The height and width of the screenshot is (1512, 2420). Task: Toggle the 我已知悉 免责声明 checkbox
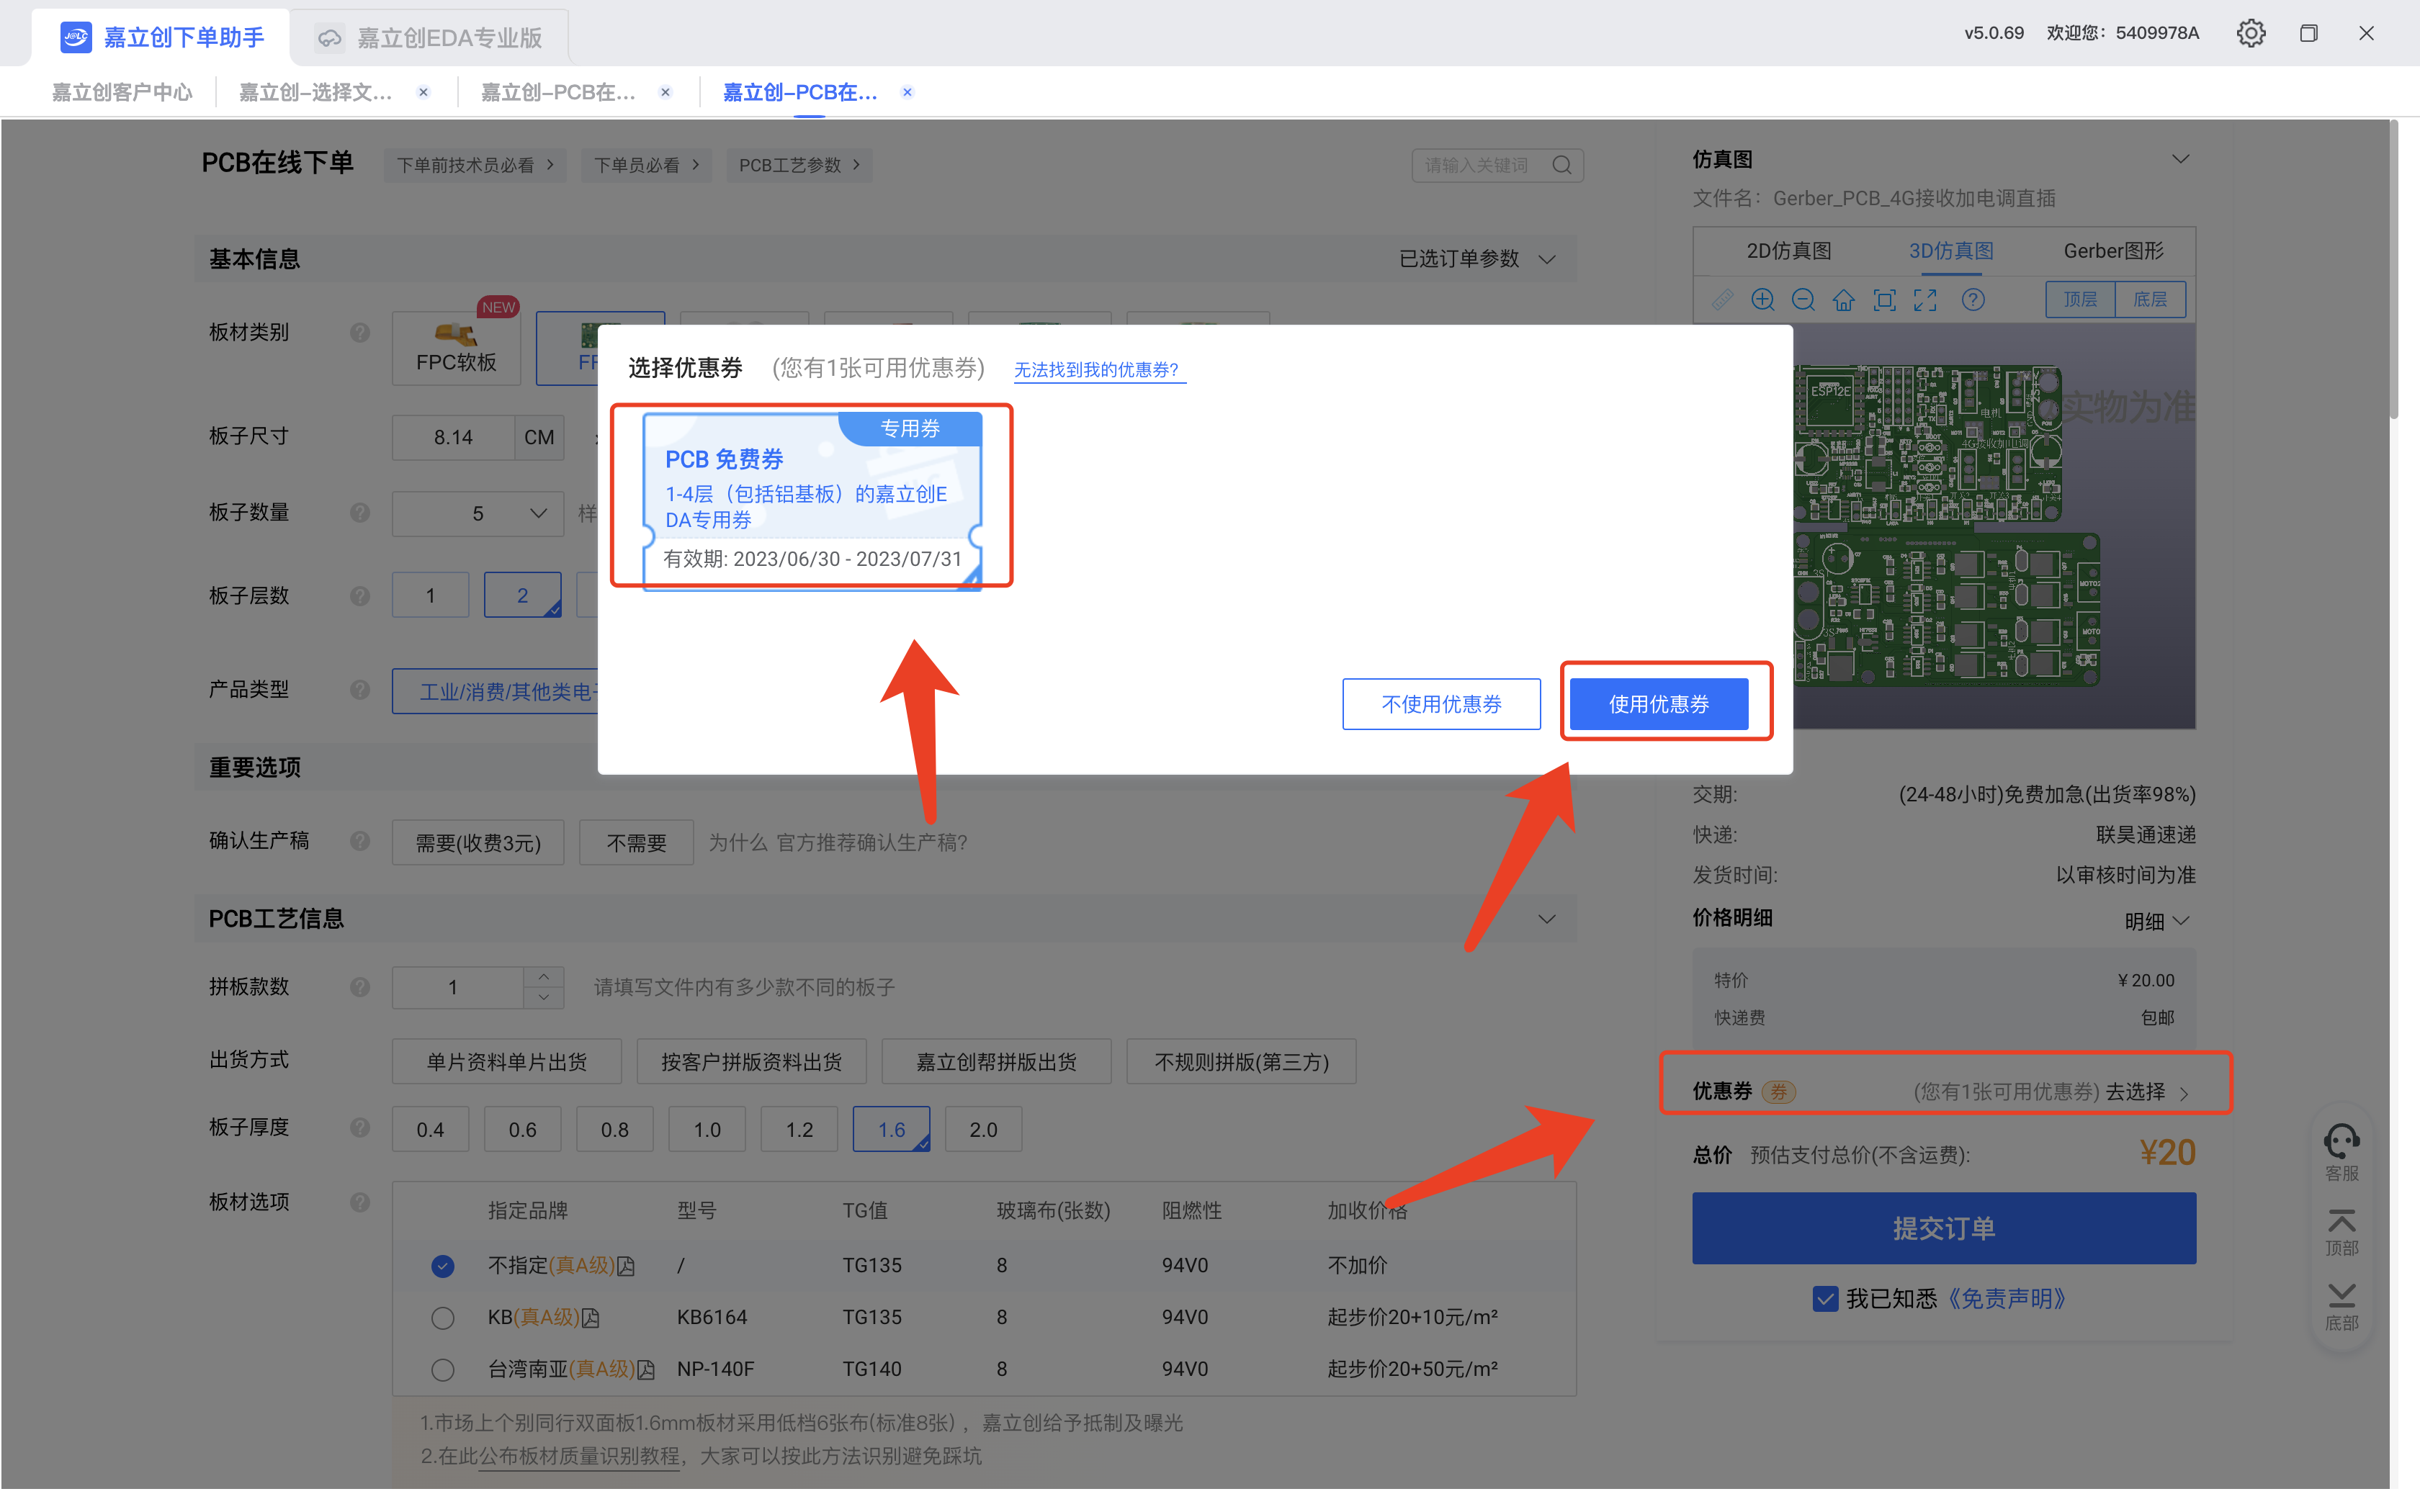[x=1824, y=1299]
